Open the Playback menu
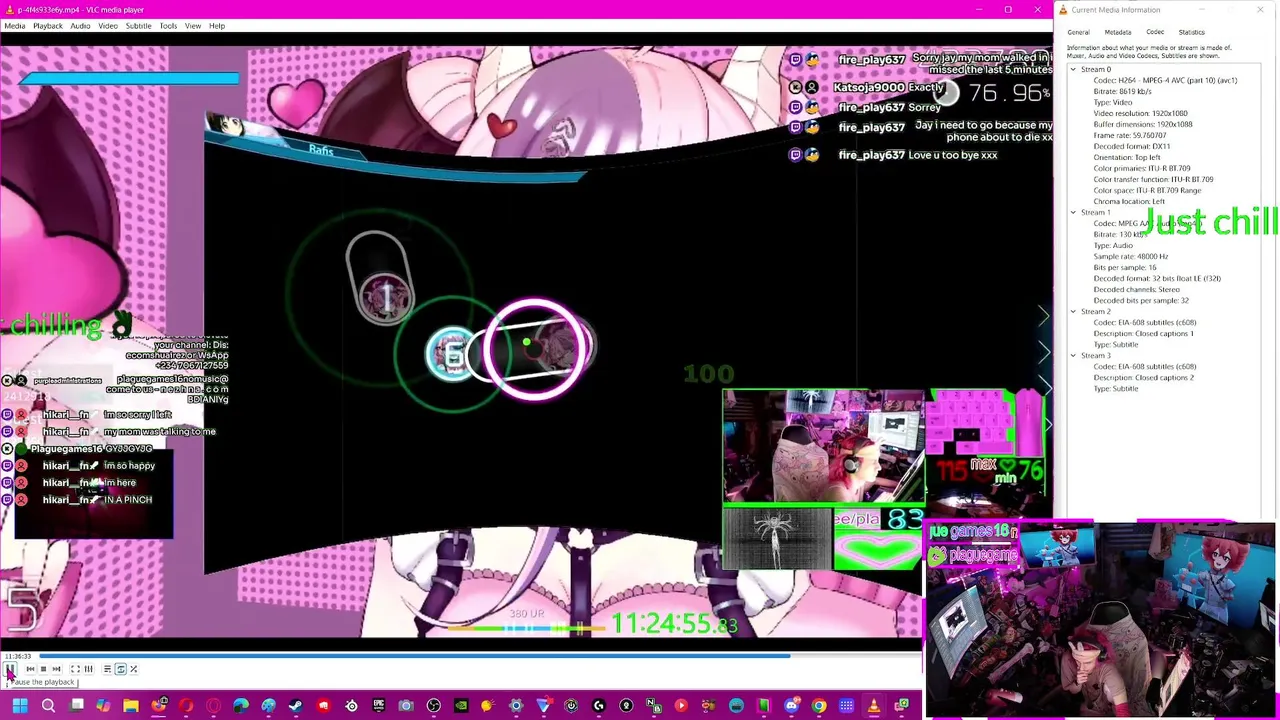The height and width of the screenshot is (720, 1280). point(47,25)
